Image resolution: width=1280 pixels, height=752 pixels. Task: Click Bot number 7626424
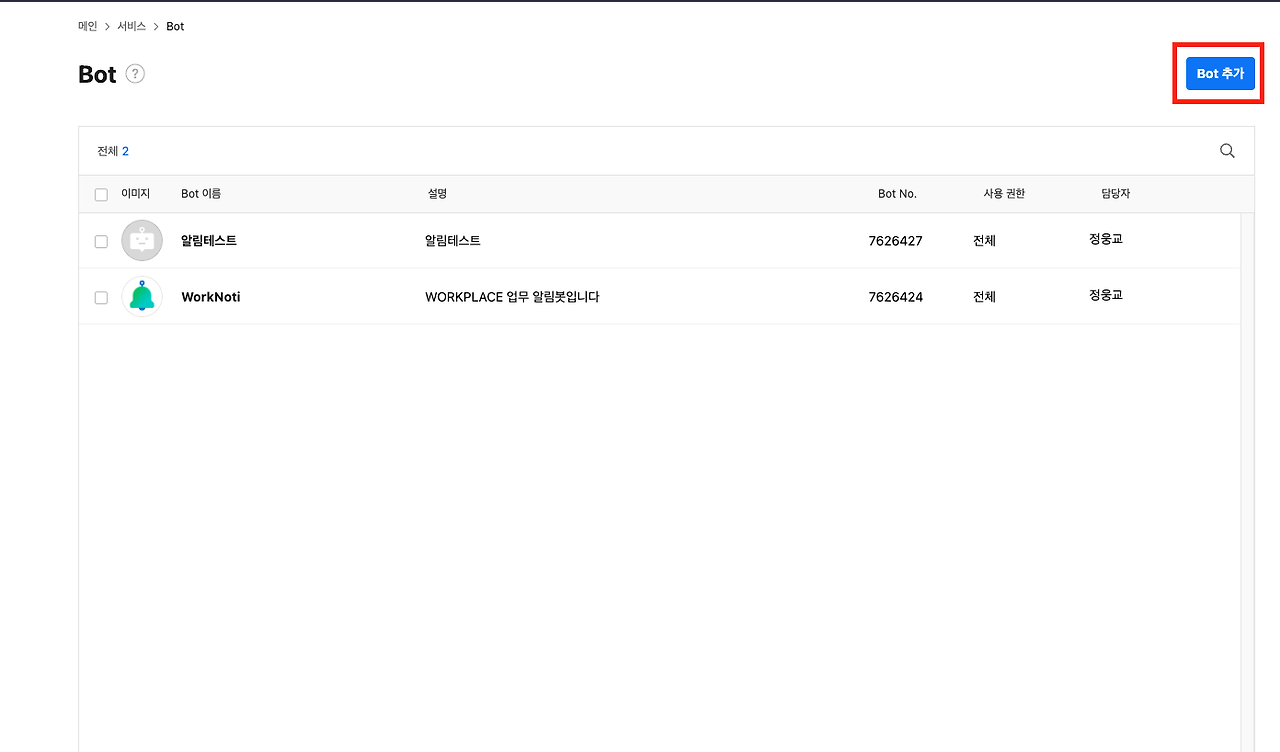(895, 297)
